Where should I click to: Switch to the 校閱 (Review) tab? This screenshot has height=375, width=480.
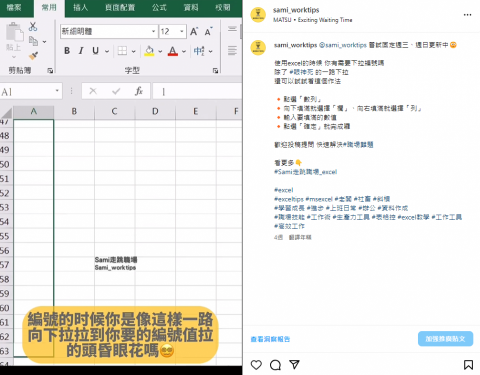pyautogui.click(x=223, y=7)
